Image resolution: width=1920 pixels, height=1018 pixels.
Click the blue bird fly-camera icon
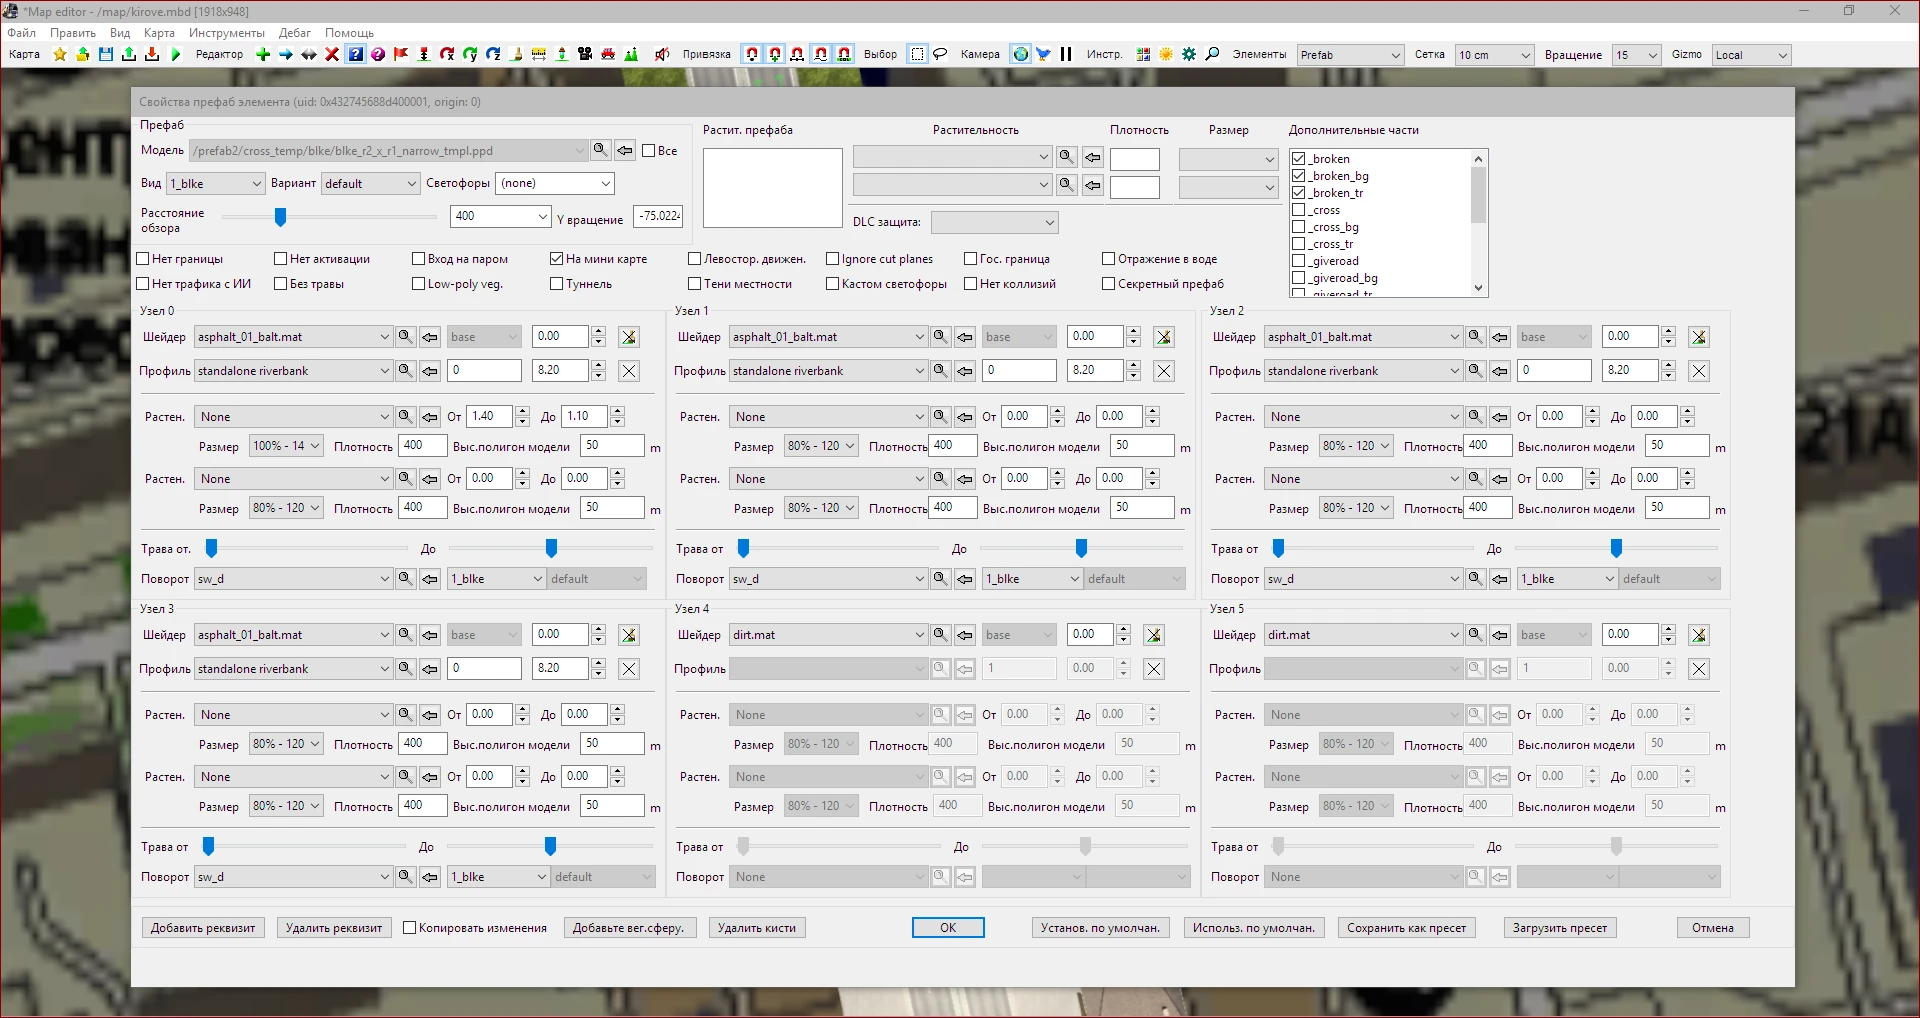(x=1043, y=54)
